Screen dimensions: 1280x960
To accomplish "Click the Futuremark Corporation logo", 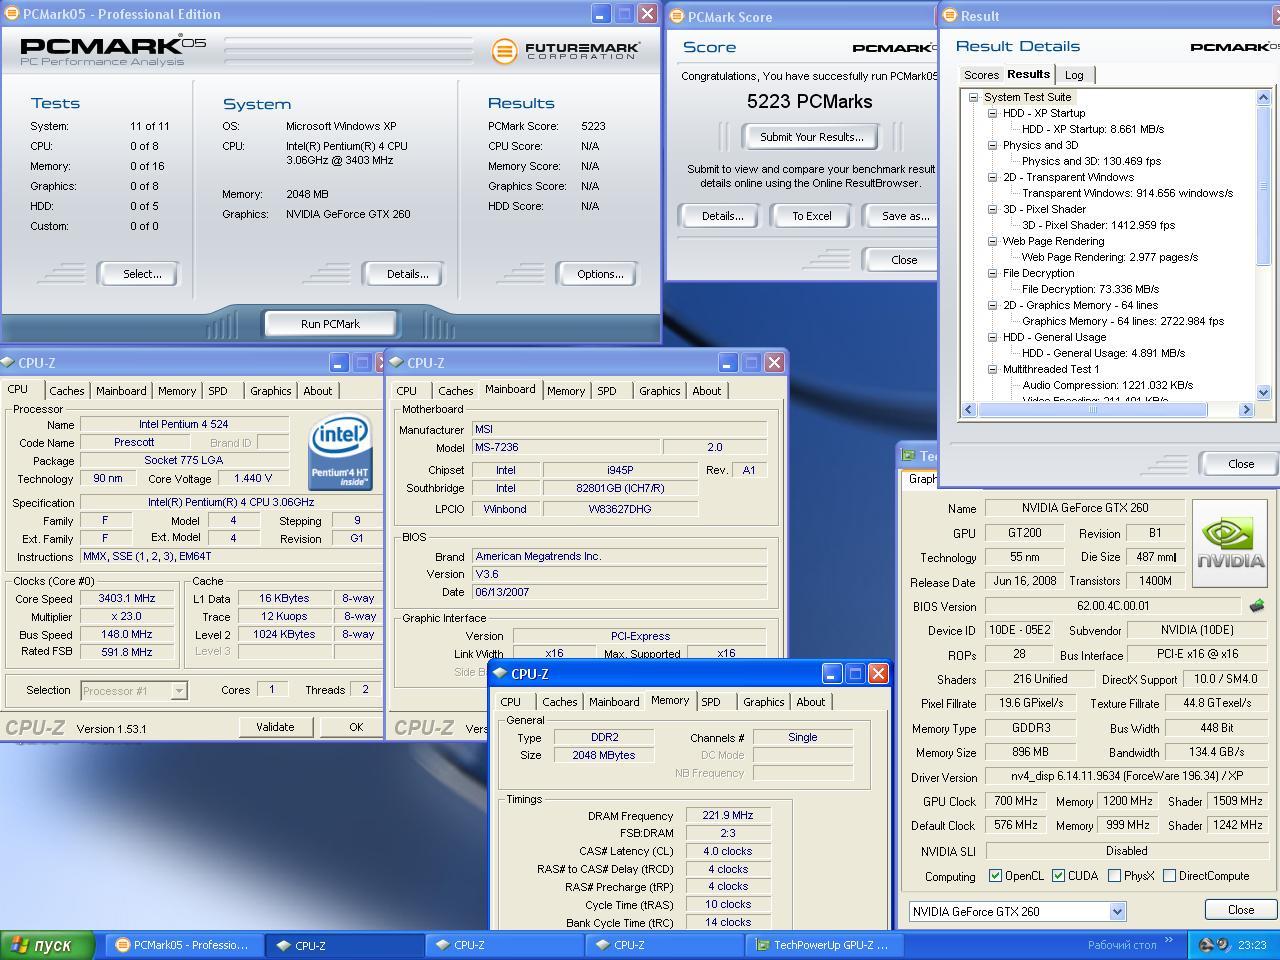I will tap(566, 50).
